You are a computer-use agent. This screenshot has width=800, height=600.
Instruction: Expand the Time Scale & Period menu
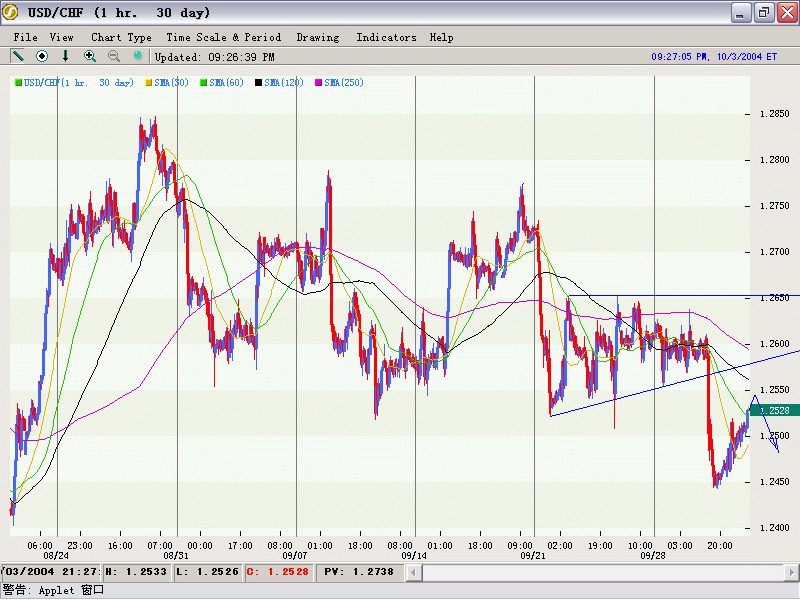point(223,37)
